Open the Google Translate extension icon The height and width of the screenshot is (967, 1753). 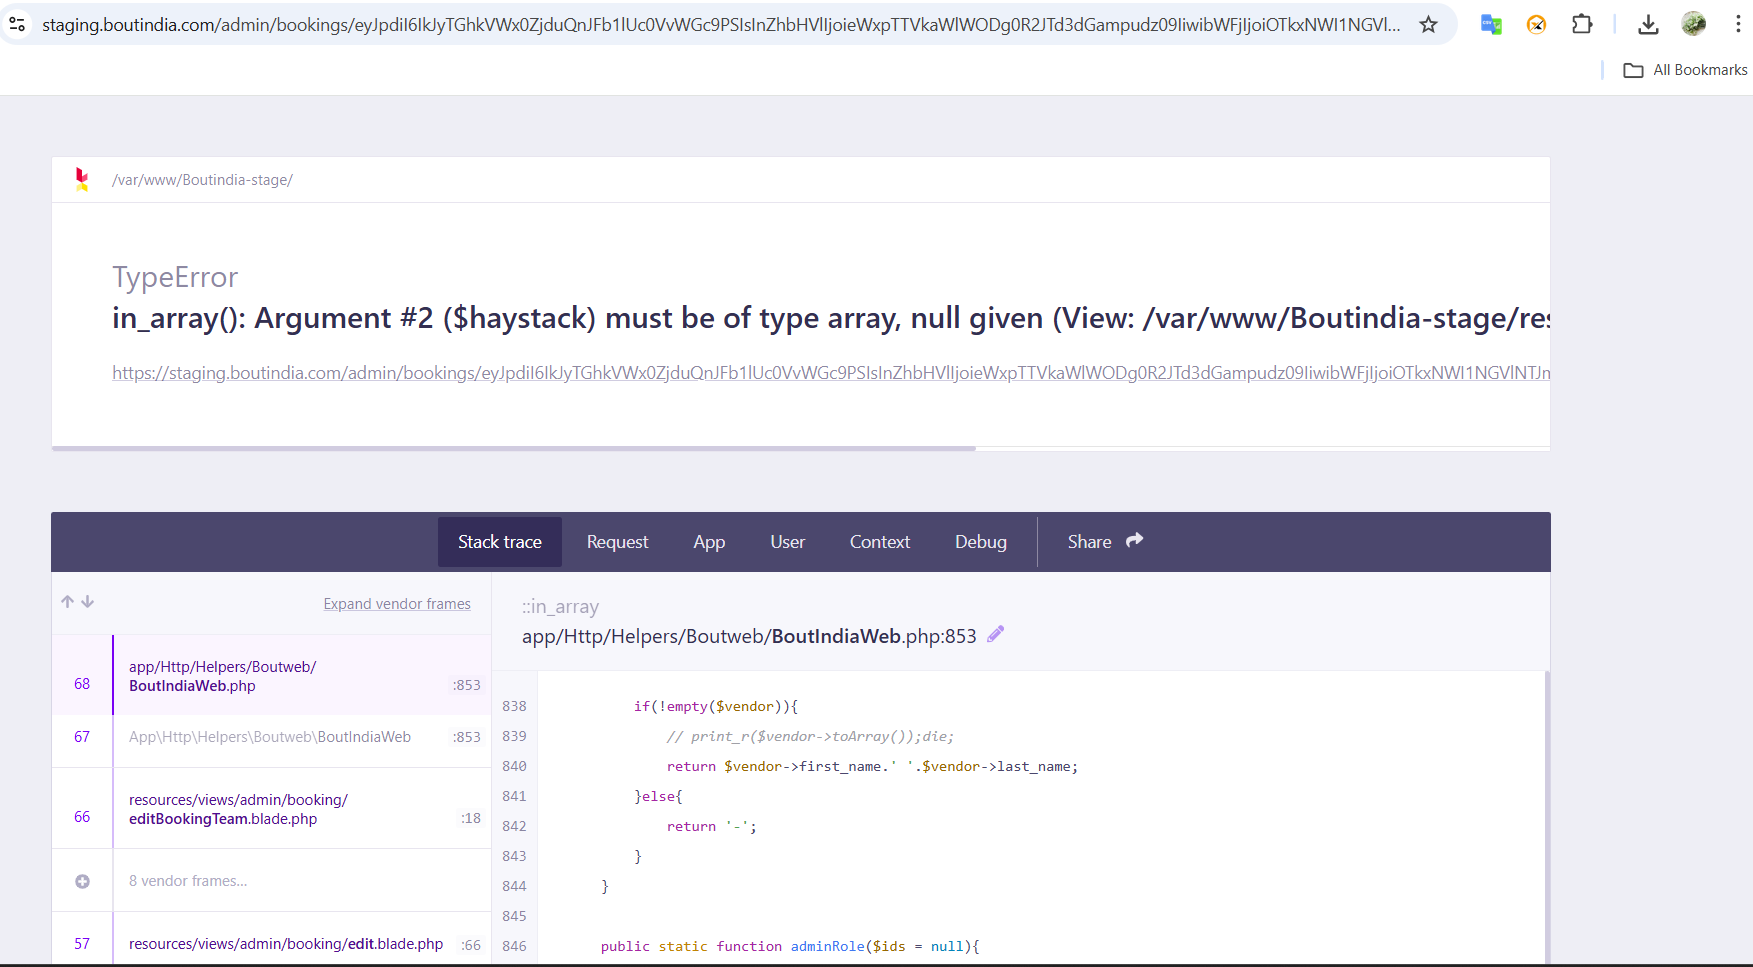coord(1491,24)
